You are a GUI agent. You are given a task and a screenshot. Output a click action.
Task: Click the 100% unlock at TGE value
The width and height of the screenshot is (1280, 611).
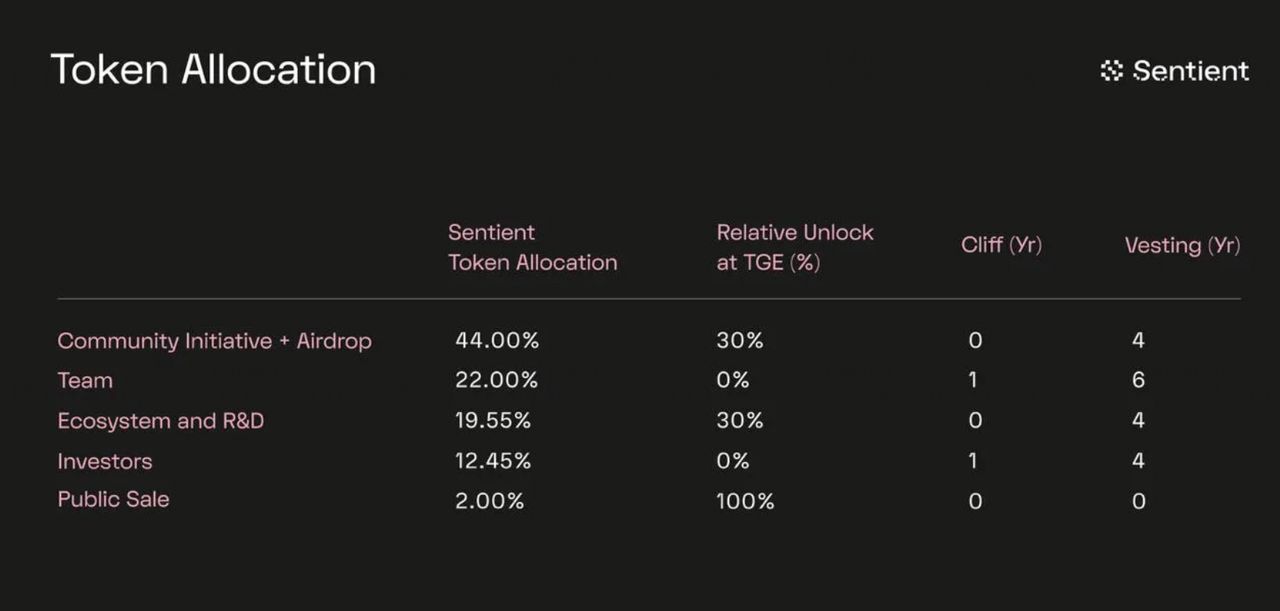745,501
